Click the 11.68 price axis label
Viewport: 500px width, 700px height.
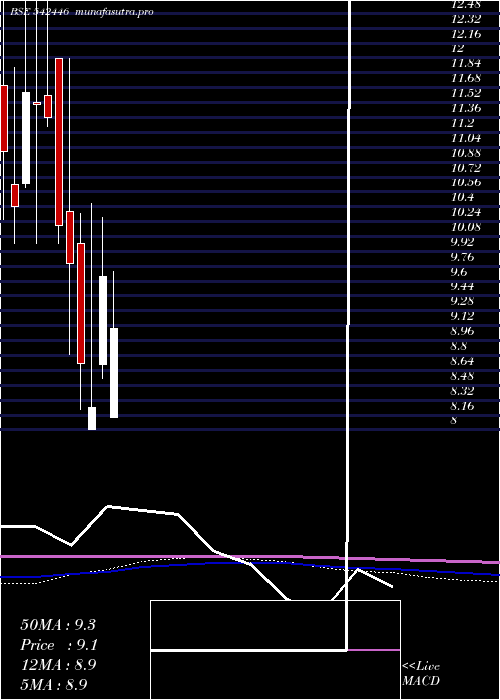click(466, 78)
